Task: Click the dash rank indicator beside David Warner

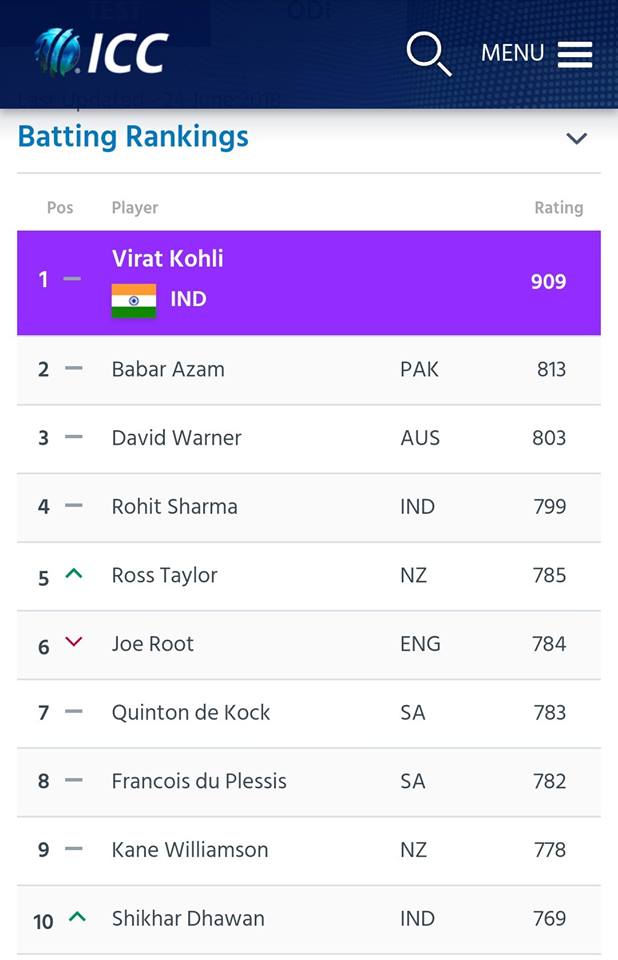Action: point(72,438)
